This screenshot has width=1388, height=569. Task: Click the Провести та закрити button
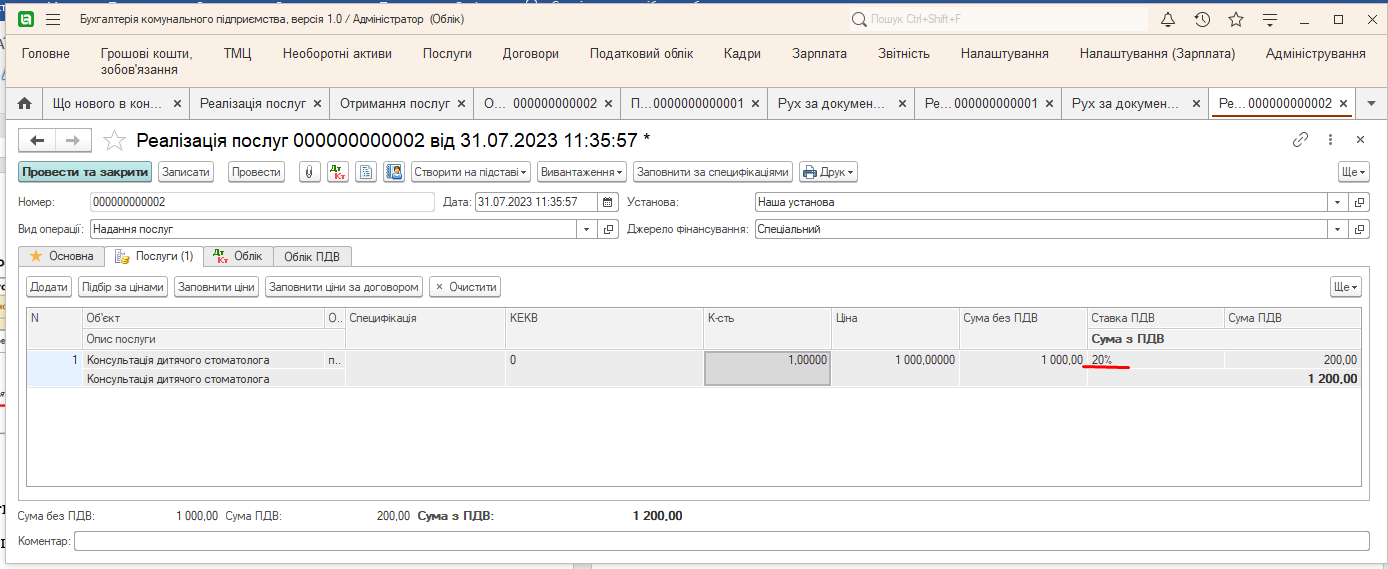[85, 172]
